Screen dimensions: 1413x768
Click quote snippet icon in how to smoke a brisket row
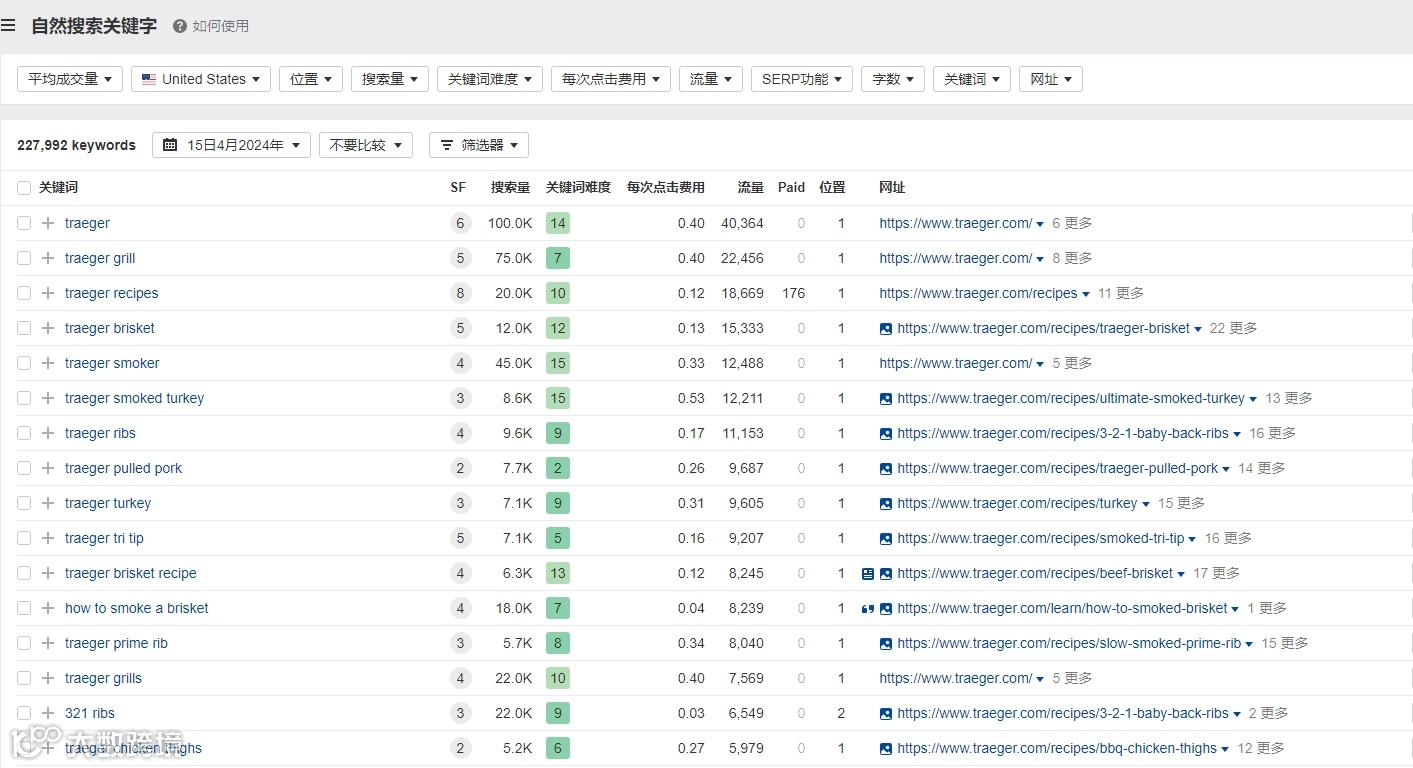[x=867, y=608]
